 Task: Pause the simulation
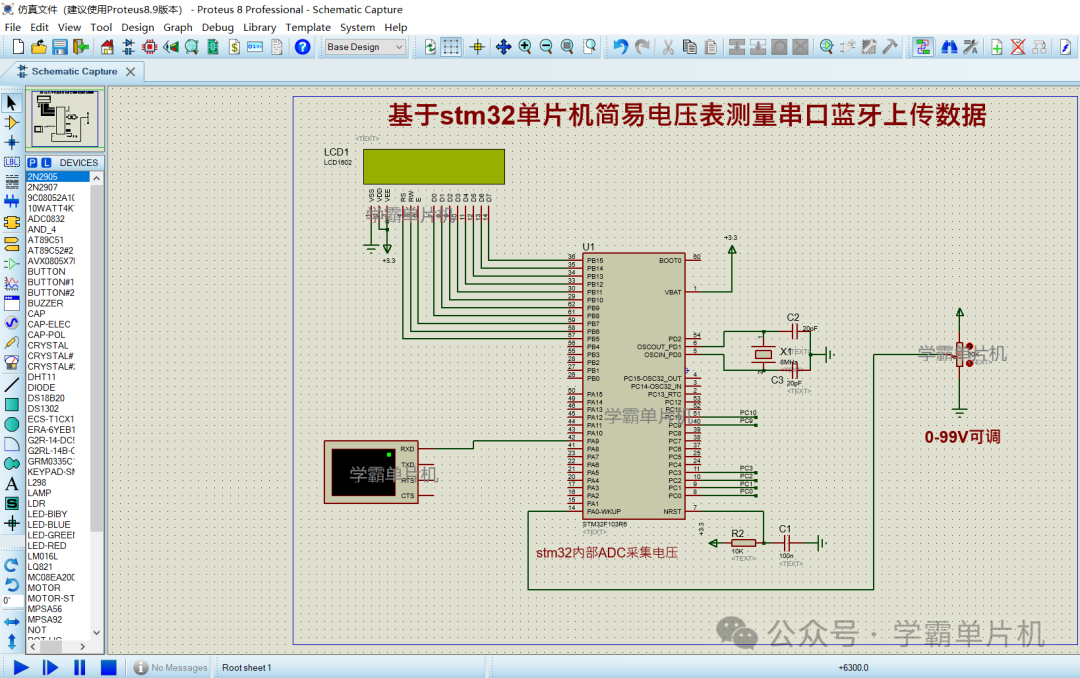[79, 667]
